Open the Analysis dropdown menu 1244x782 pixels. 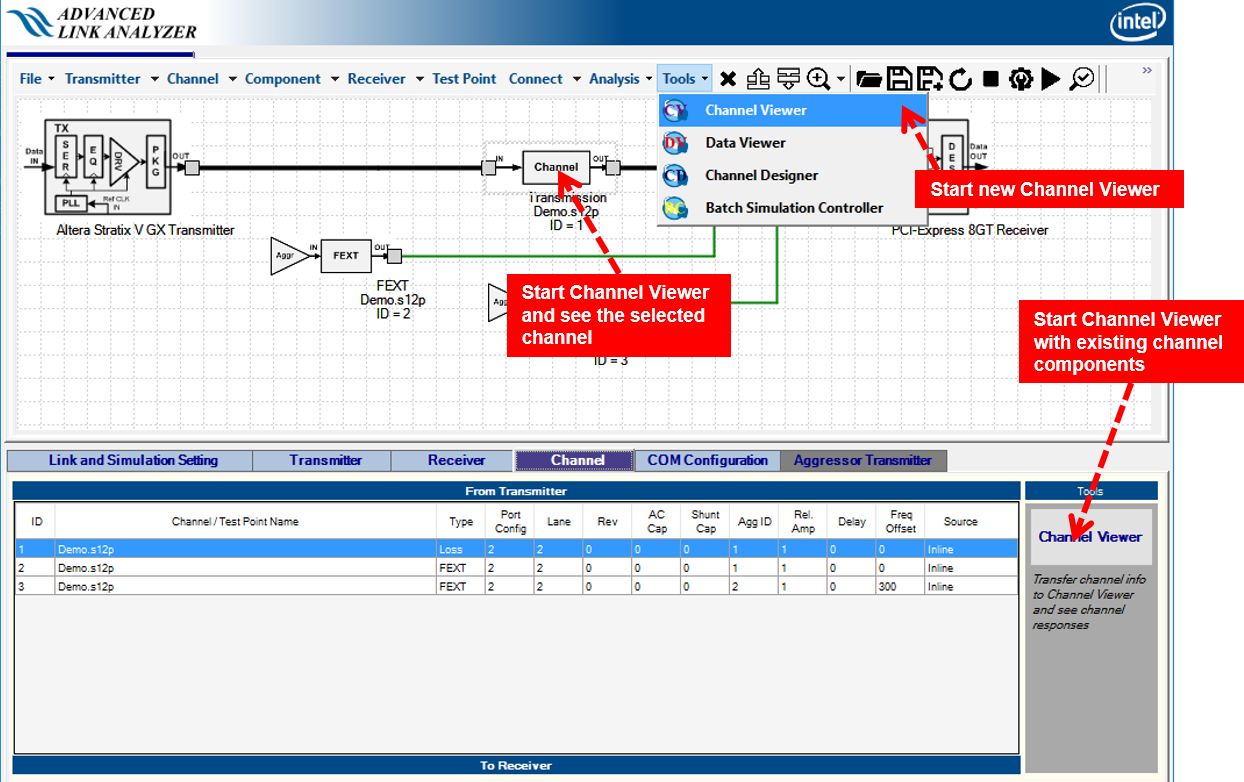coord(621,79)
